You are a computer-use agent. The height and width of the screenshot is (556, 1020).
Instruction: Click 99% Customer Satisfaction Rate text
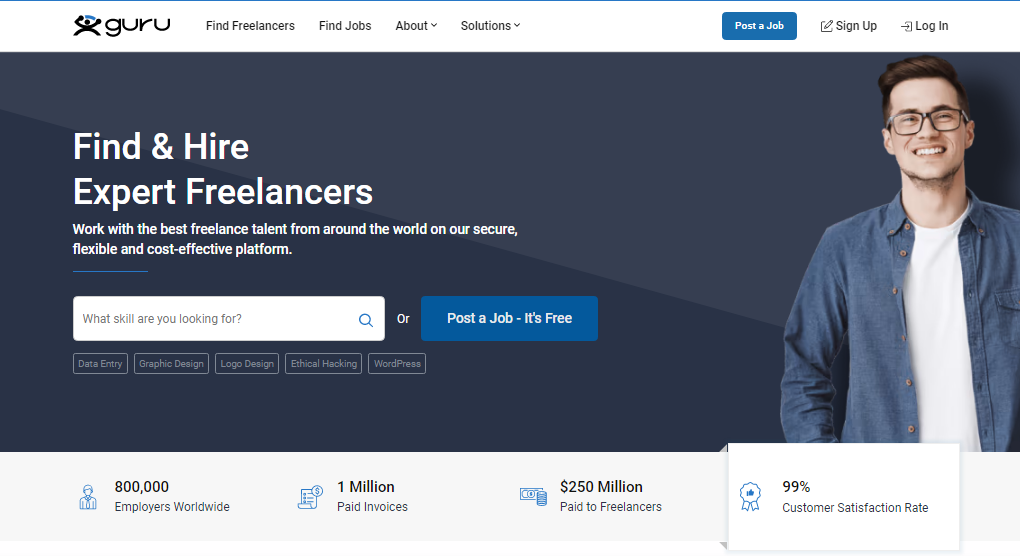[855, 497]
